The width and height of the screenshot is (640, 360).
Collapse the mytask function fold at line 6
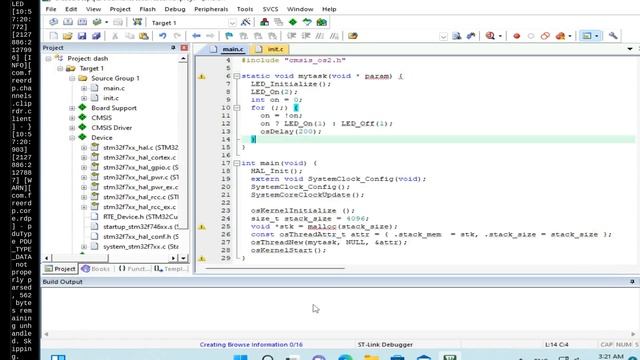click(237, 76)
